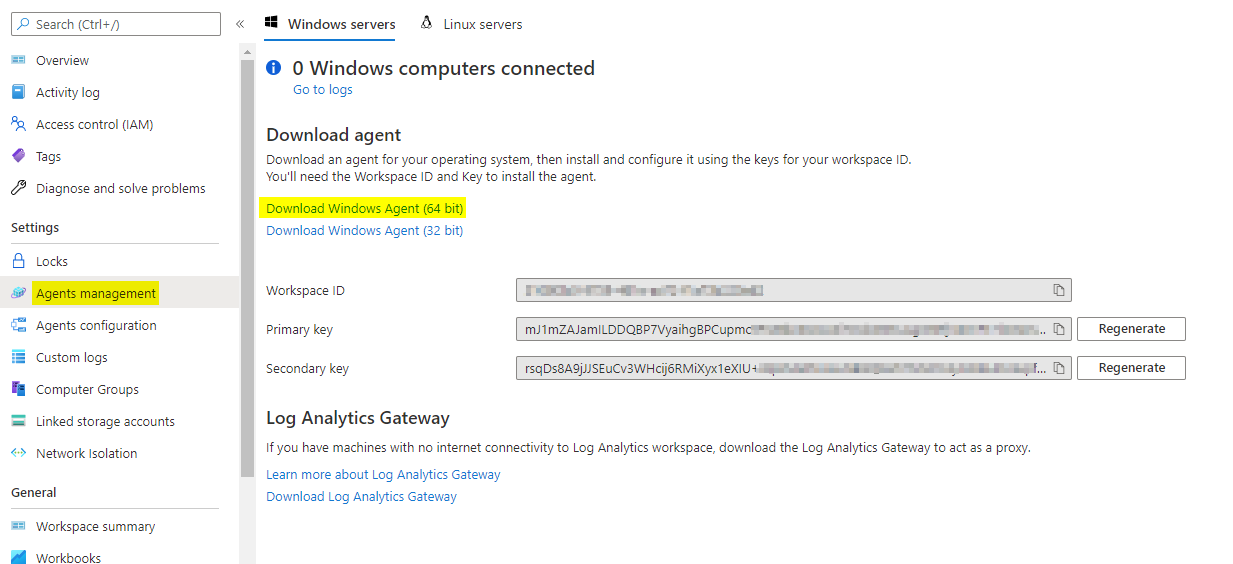Click the Tags icon in sidebar
The width and height of the screenshot is (1233, 564).
[18, 156]
